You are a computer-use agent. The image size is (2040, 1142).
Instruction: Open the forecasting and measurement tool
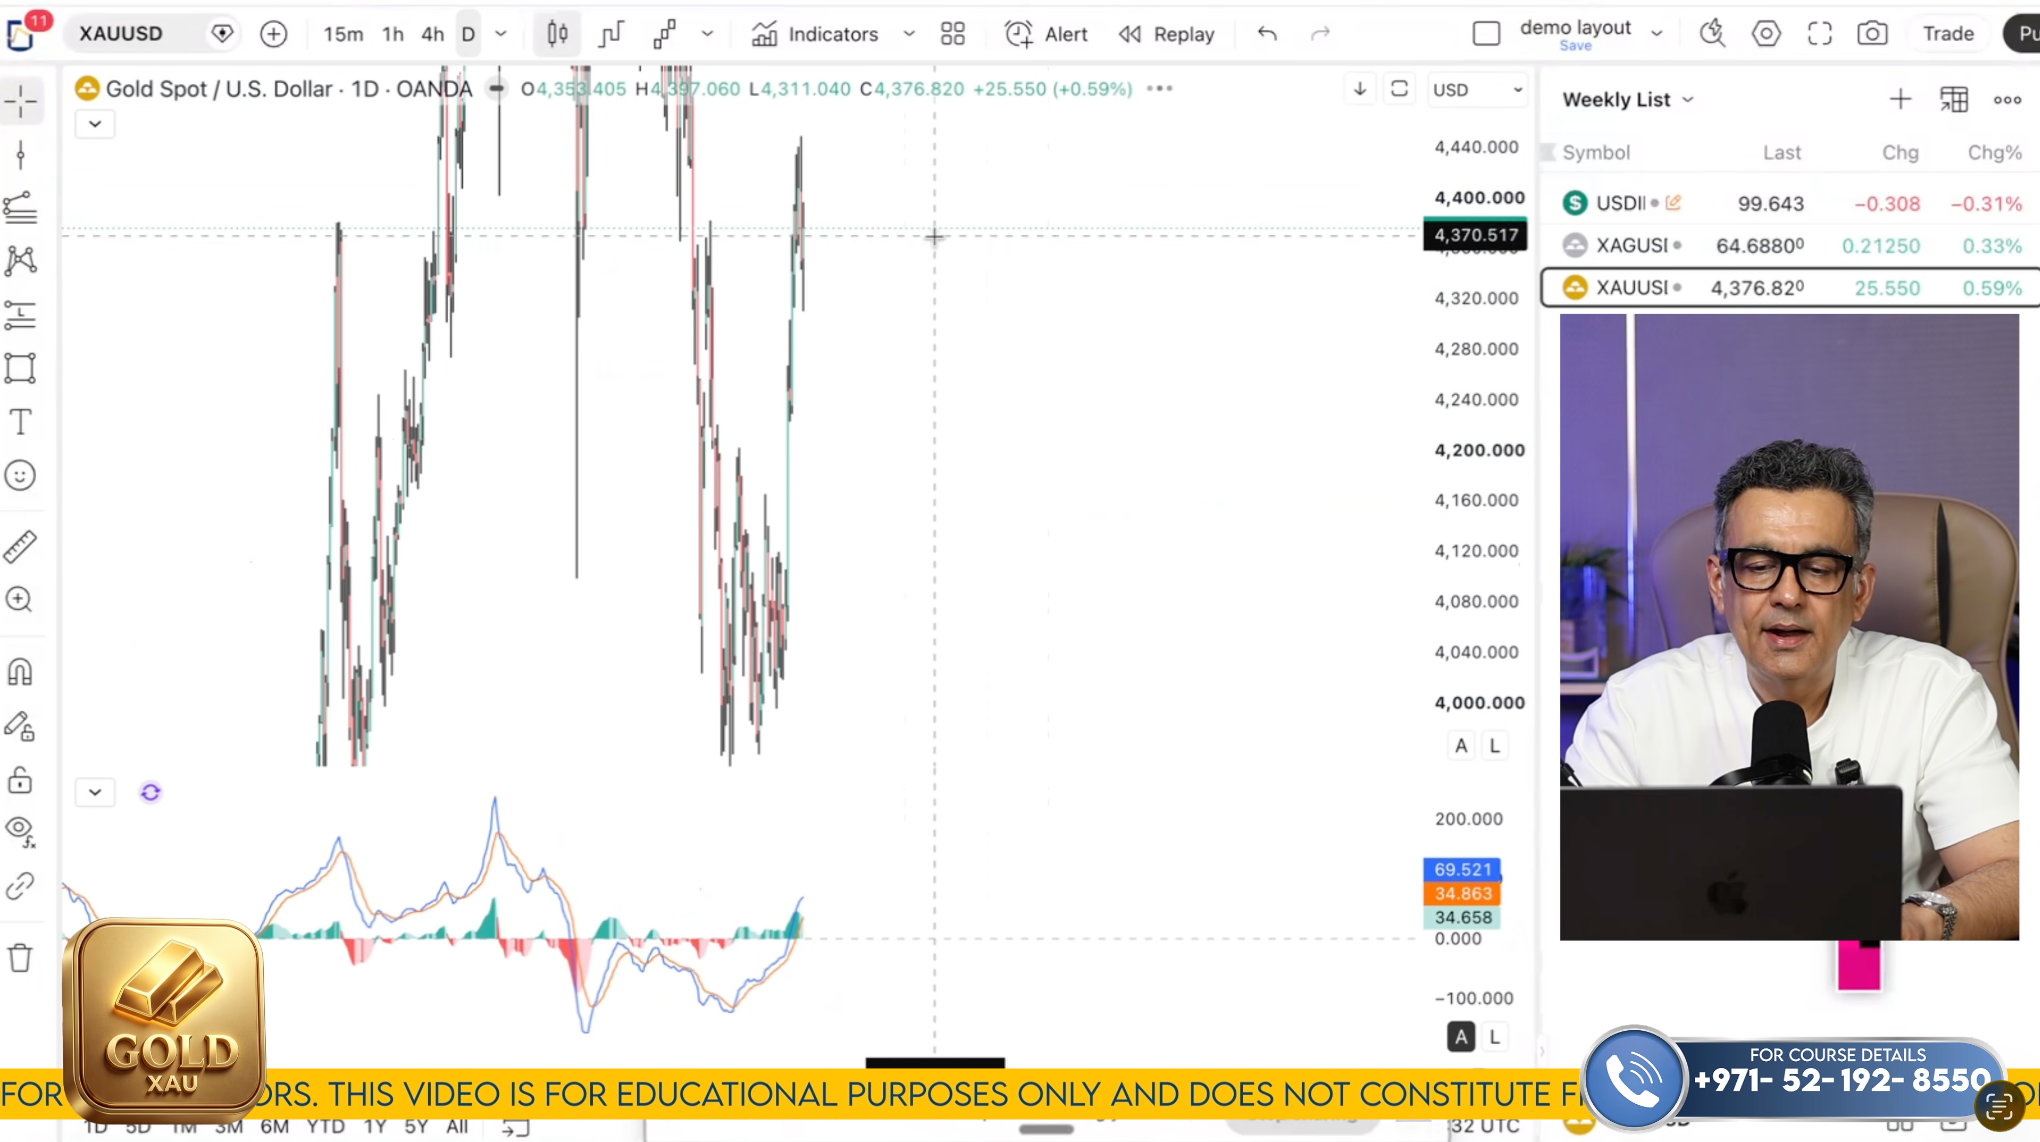click(20, 315)
